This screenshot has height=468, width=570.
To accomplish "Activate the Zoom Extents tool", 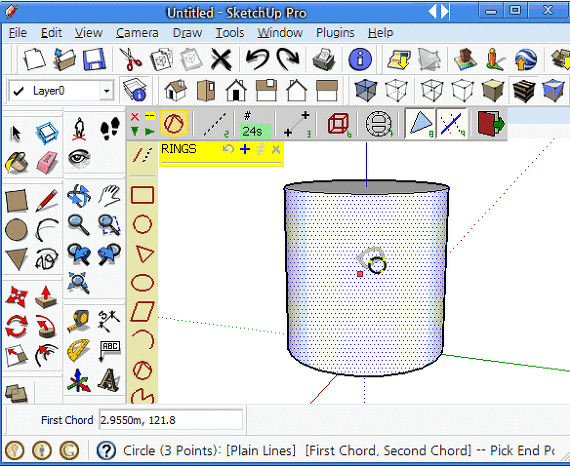I will point(79,283).
